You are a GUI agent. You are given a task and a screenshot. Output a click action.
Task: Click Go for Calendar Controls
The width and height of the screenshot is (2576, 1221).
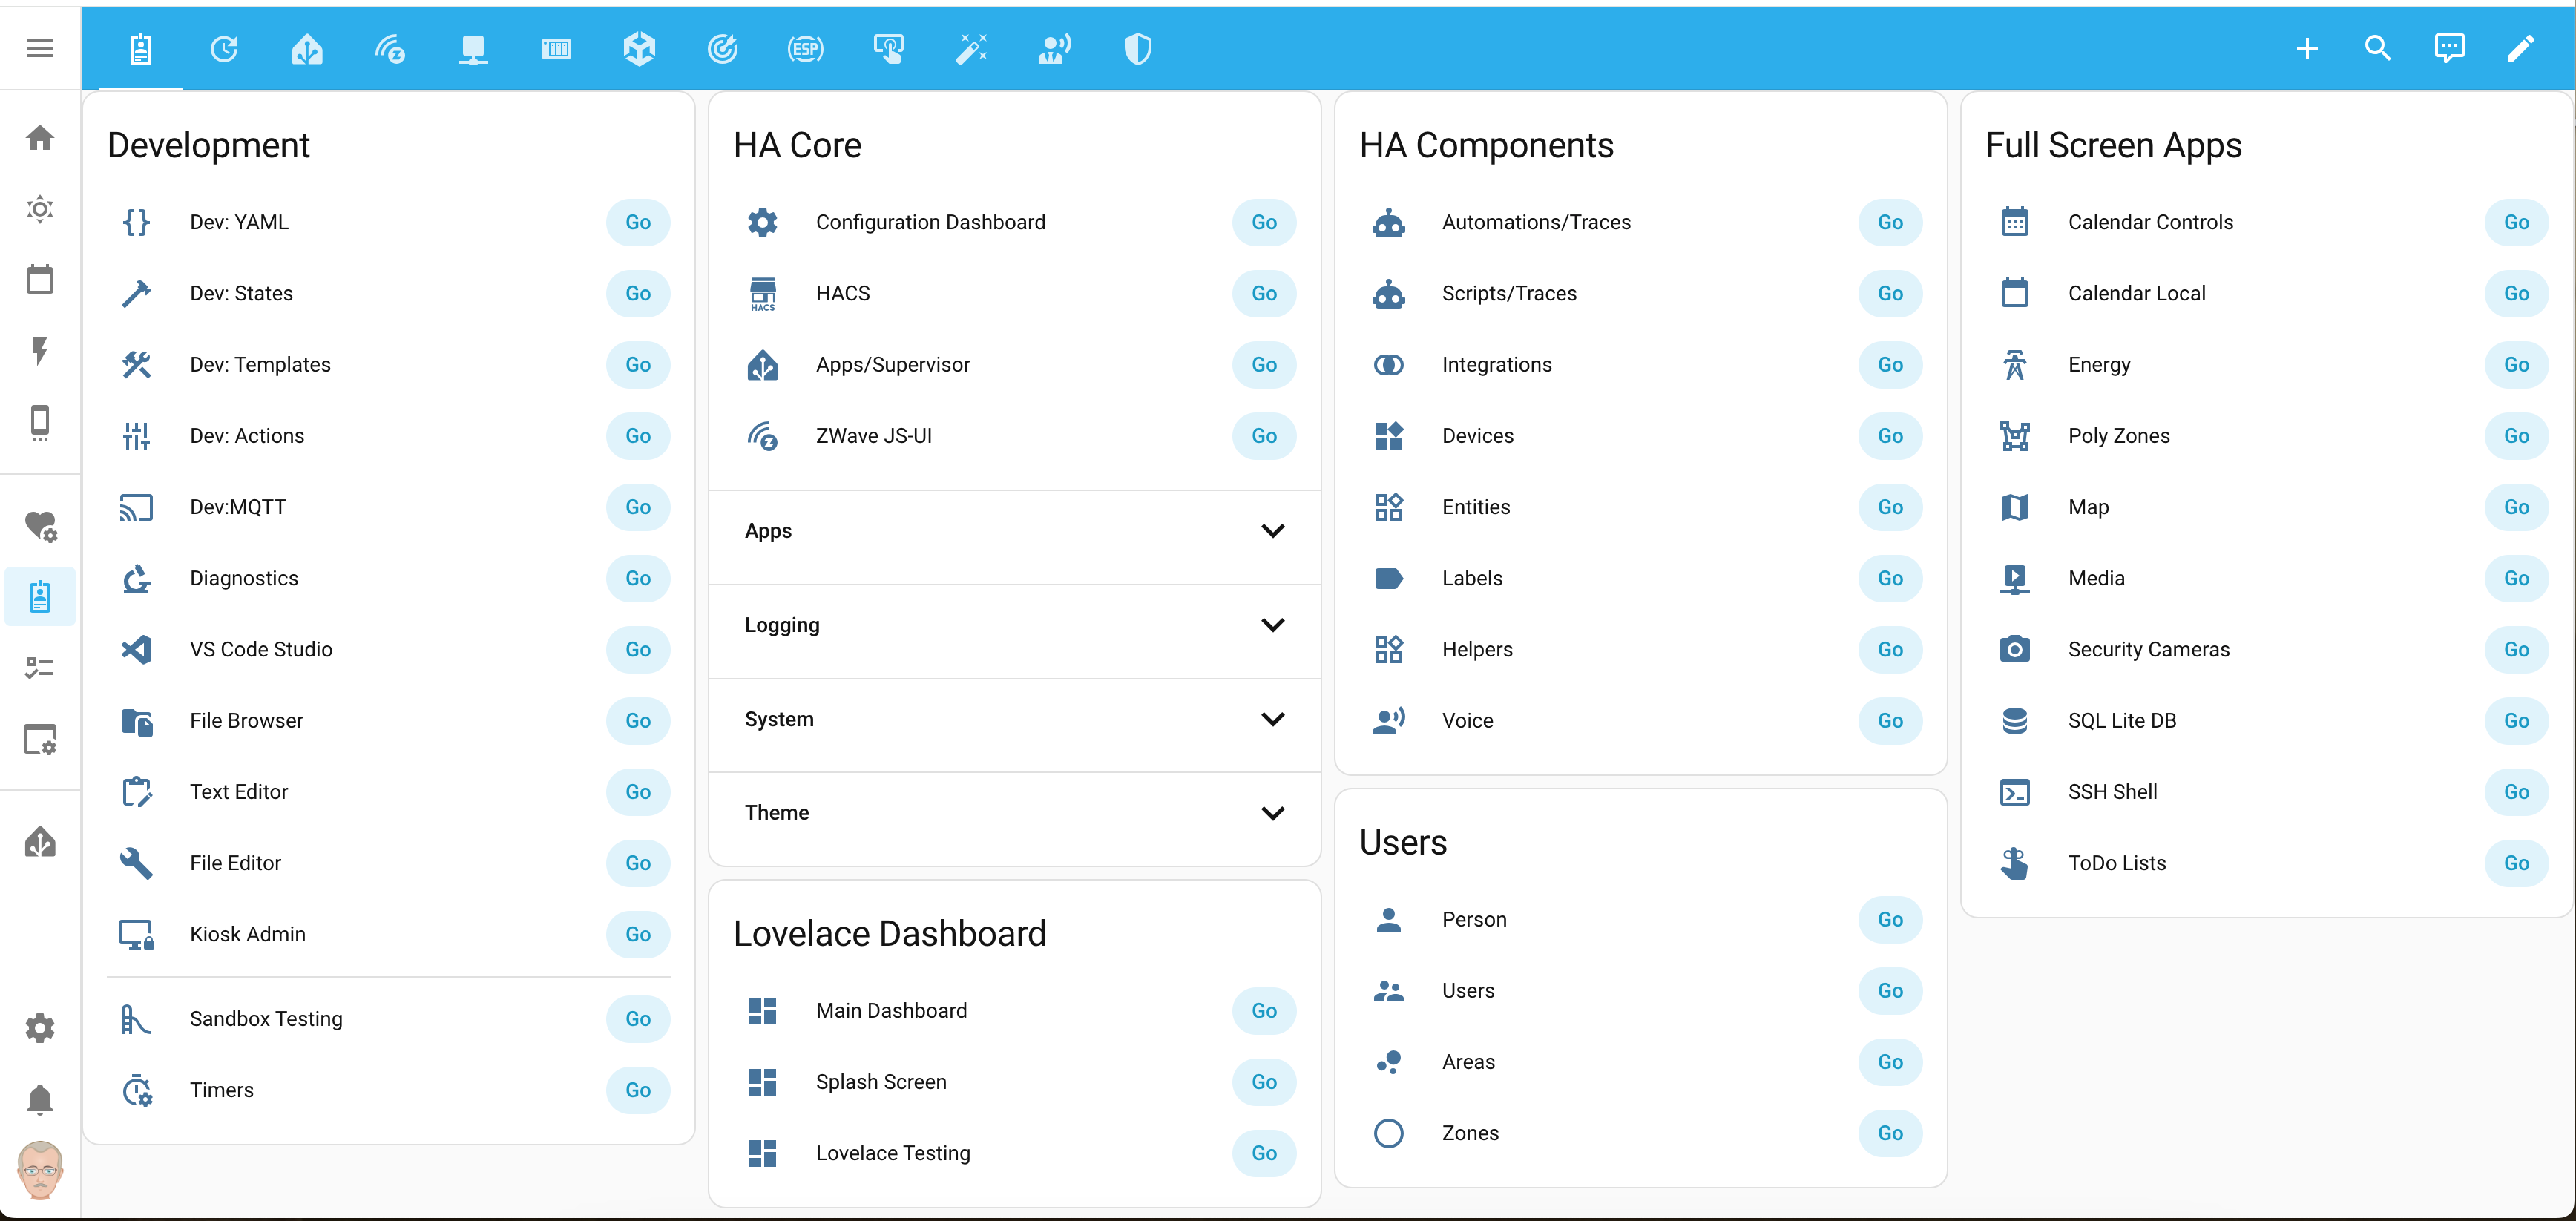[2516, 223]
